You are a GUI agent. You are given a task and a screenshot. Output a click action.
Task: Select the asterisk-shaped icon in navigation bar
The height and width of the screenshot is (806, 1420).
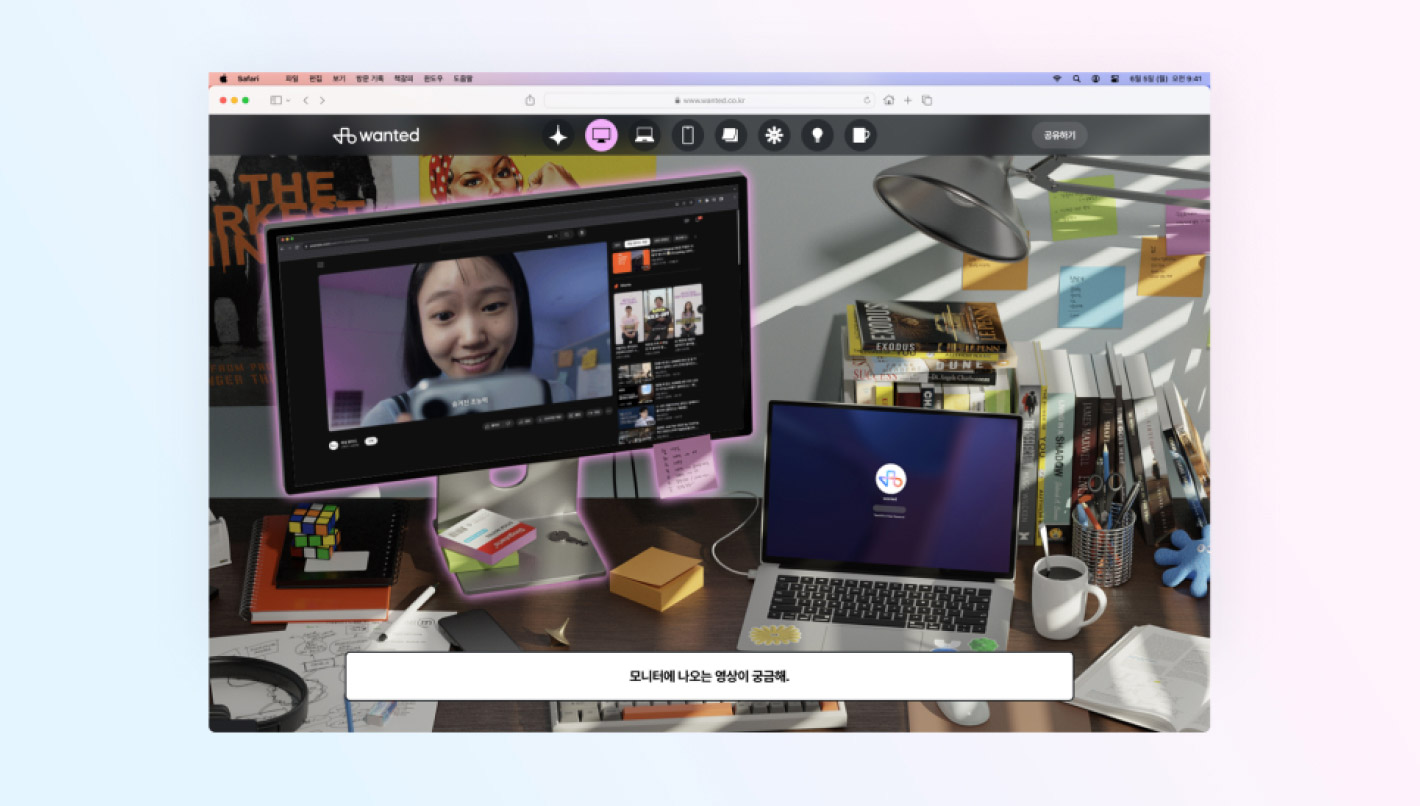click(x=774, y=135)
